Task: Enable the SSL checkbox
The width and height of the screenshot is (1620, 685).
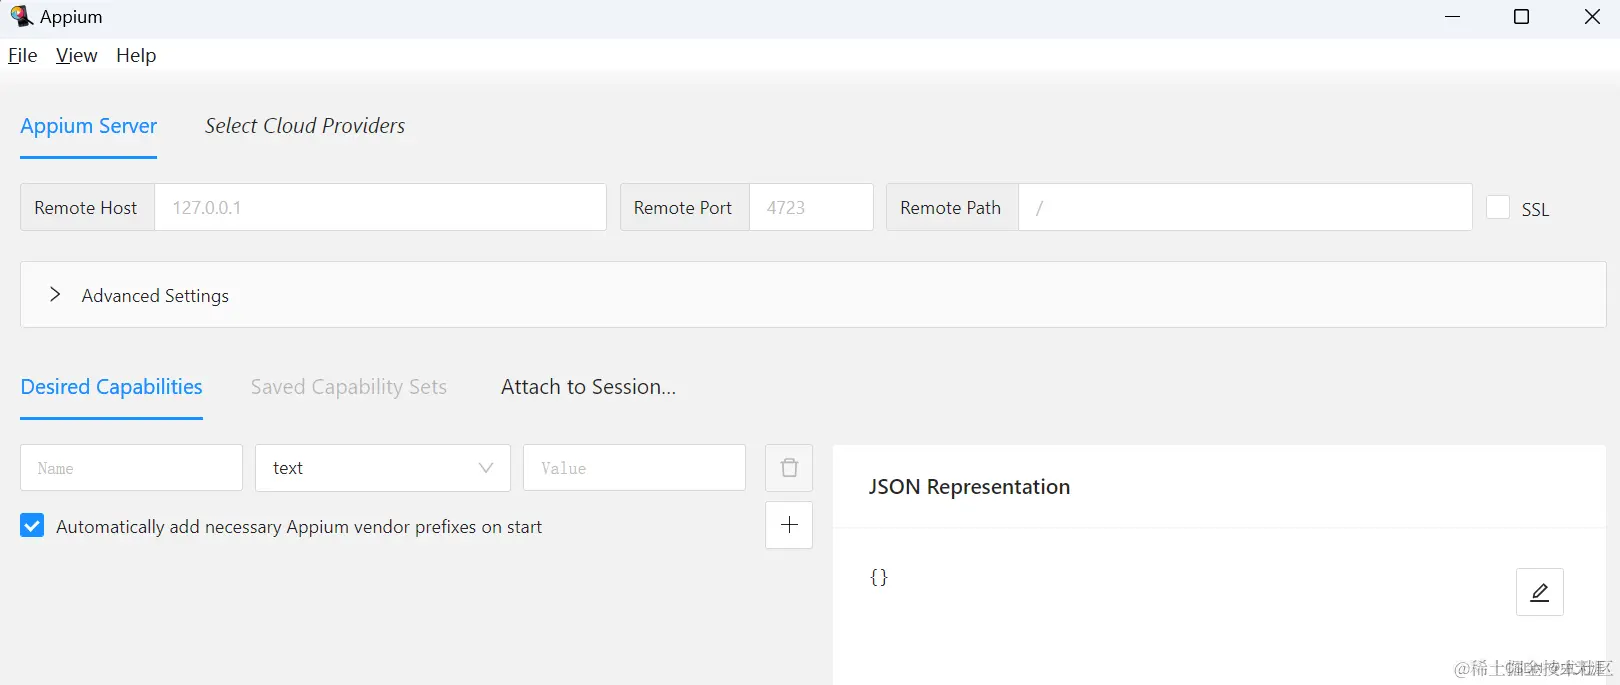Action: pos(1498,207)
